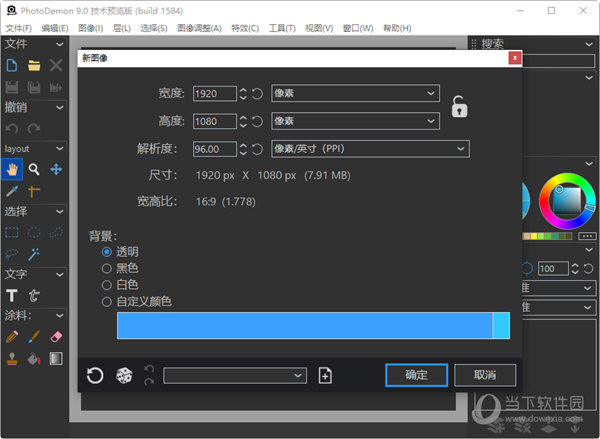Click the Open folder icon
600x439 pixels.
34,65
